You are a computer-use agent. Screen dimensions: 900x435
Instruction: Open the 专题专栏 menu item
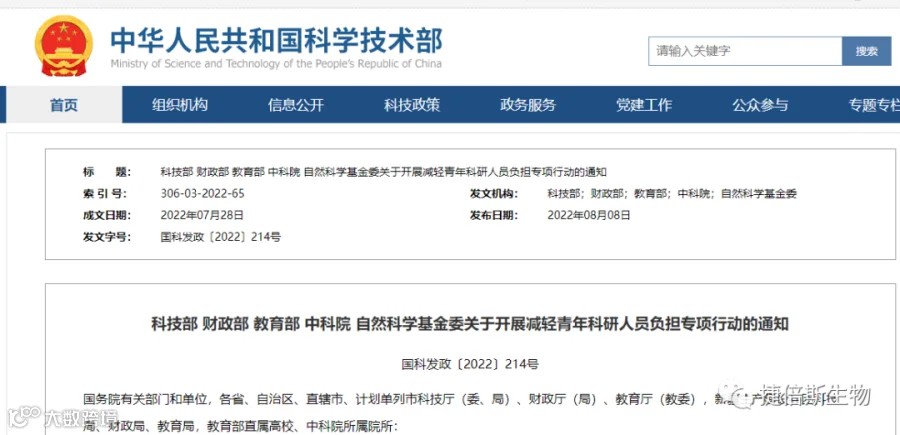coord(874,105)
